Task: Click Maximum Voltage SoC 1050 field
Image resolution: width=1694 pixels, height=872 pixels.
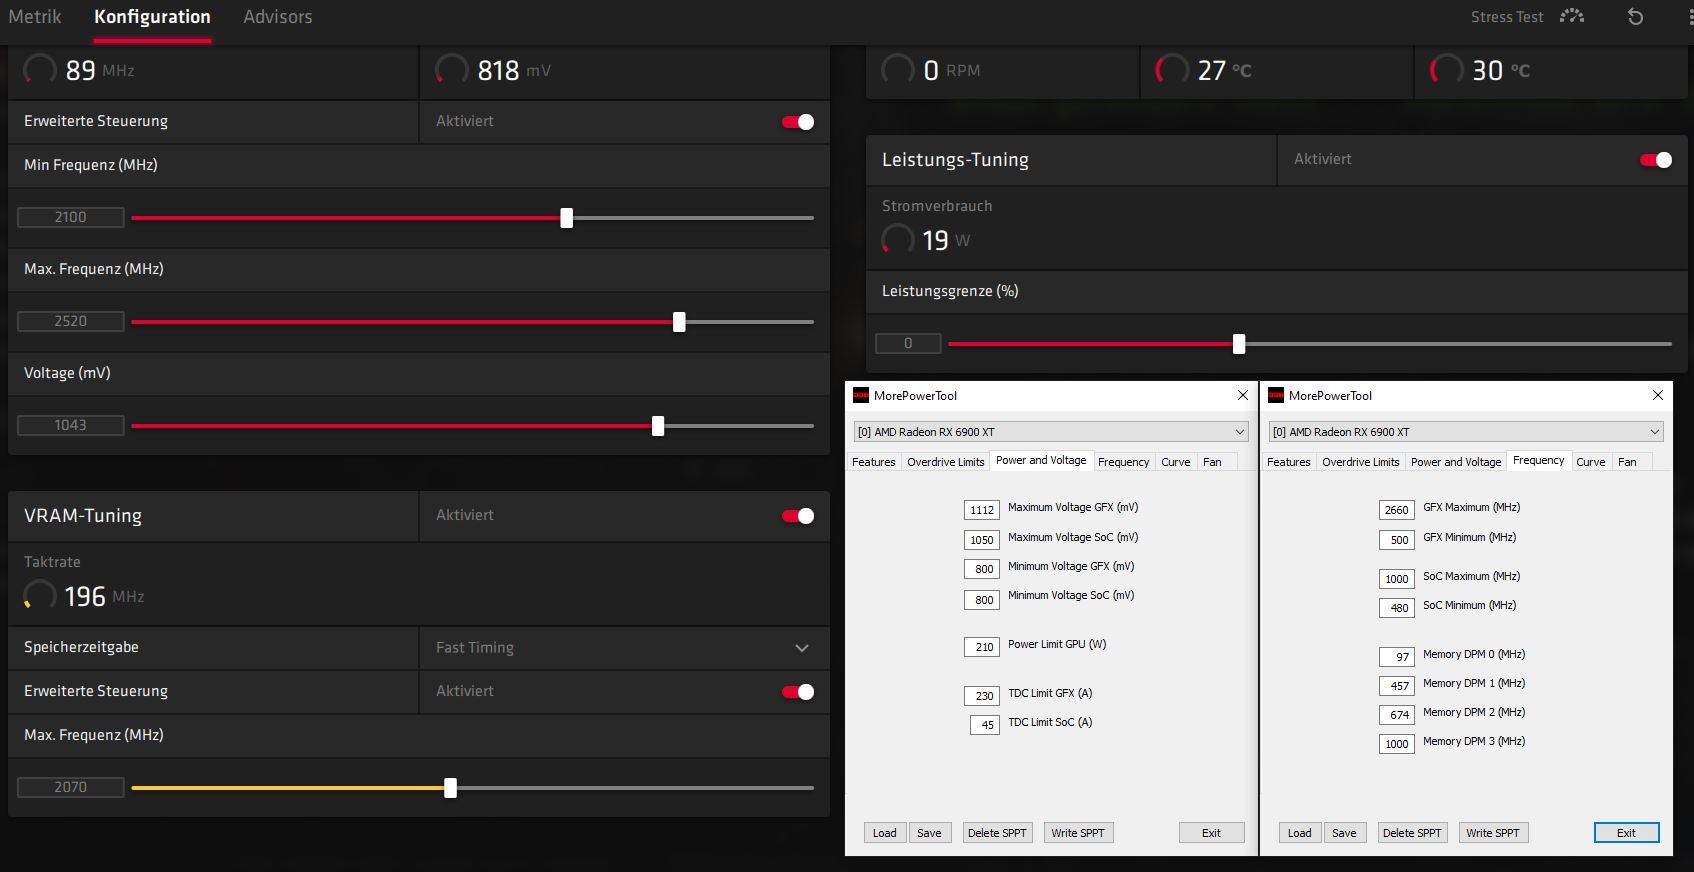Action: pos(982,540)
